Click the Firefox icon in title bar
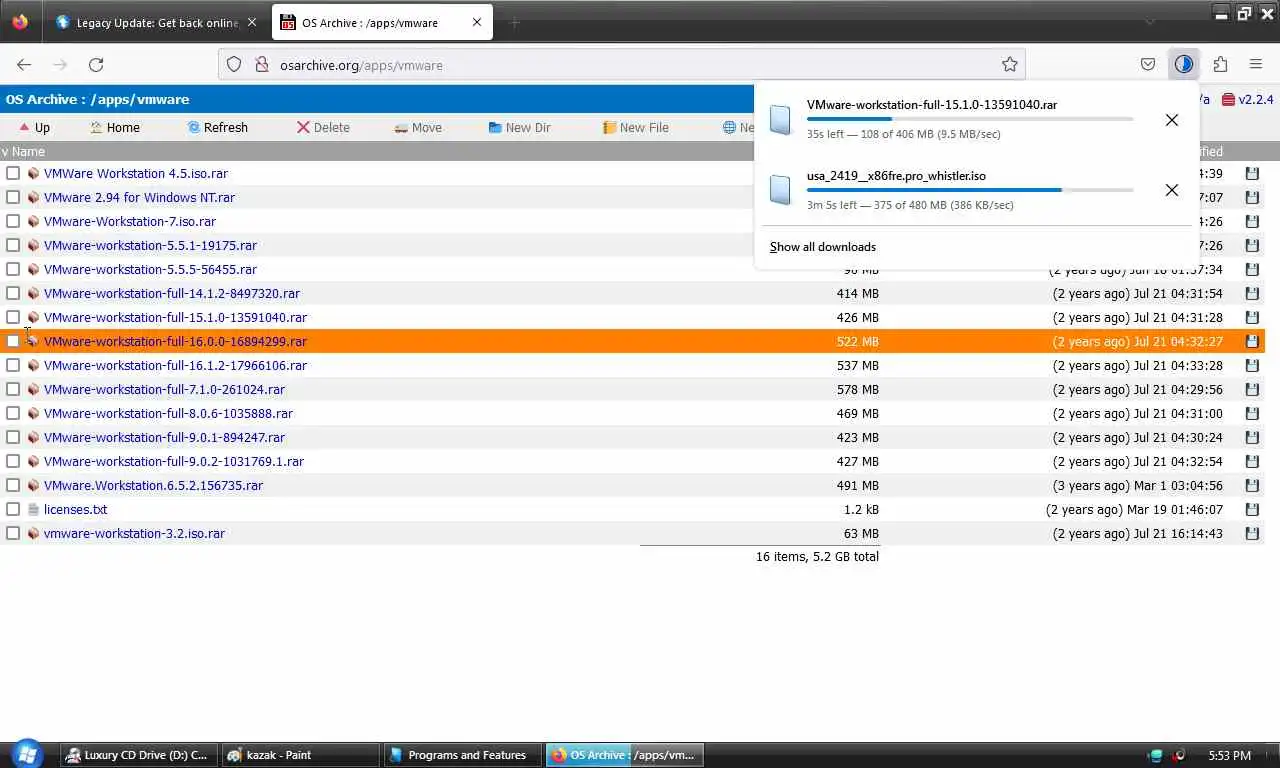Image resolution: width=1280 pixels, height=768 pixels. pyautogui.click(x=20, y=21)
